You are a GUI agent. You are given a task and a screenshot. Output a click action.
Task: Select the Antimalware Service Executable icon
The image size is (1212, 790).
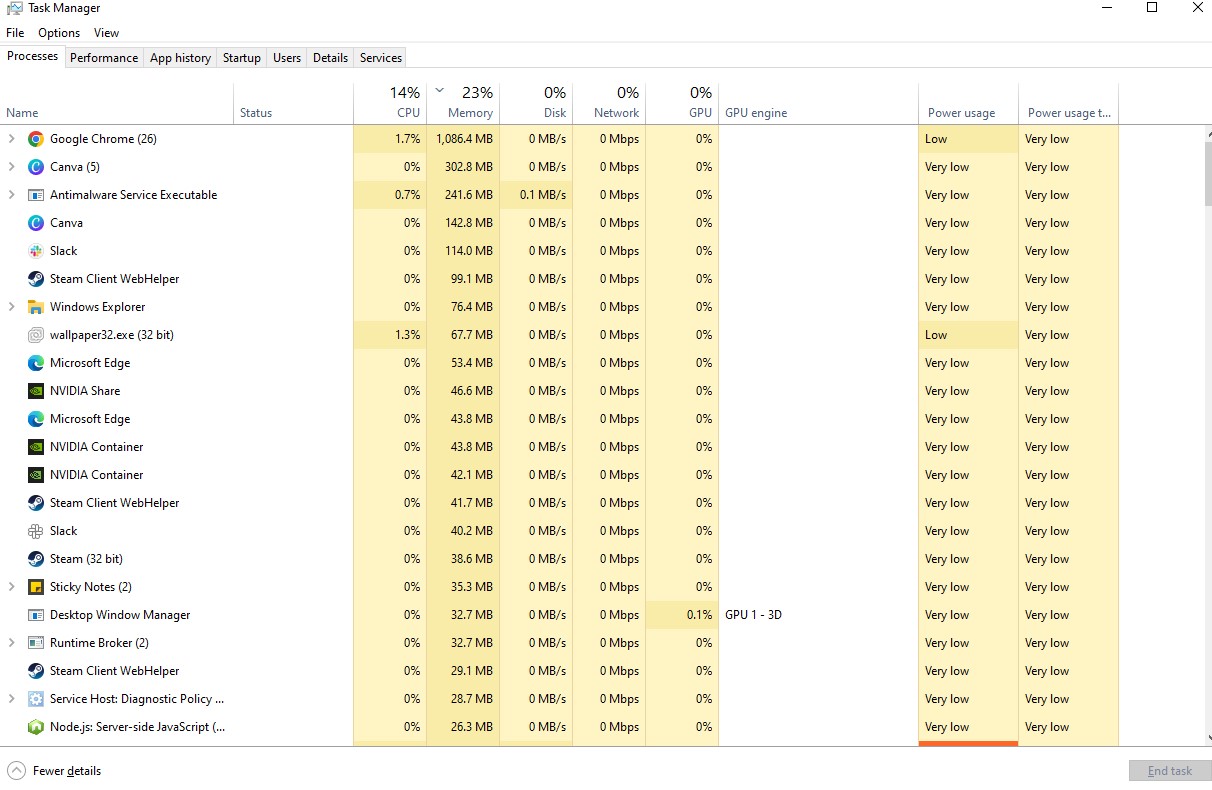pyautogui.click(x=36, y=195)
